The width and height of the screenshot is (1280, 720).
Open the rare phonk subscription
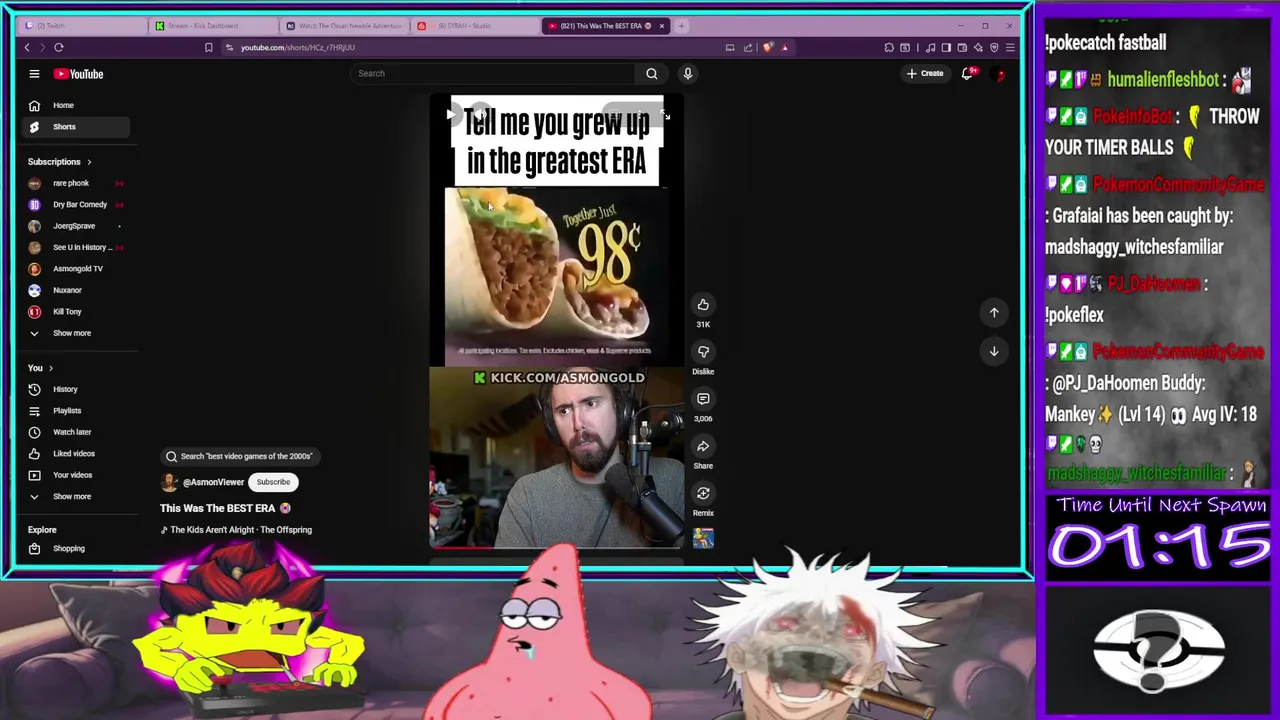click(75, 183)
